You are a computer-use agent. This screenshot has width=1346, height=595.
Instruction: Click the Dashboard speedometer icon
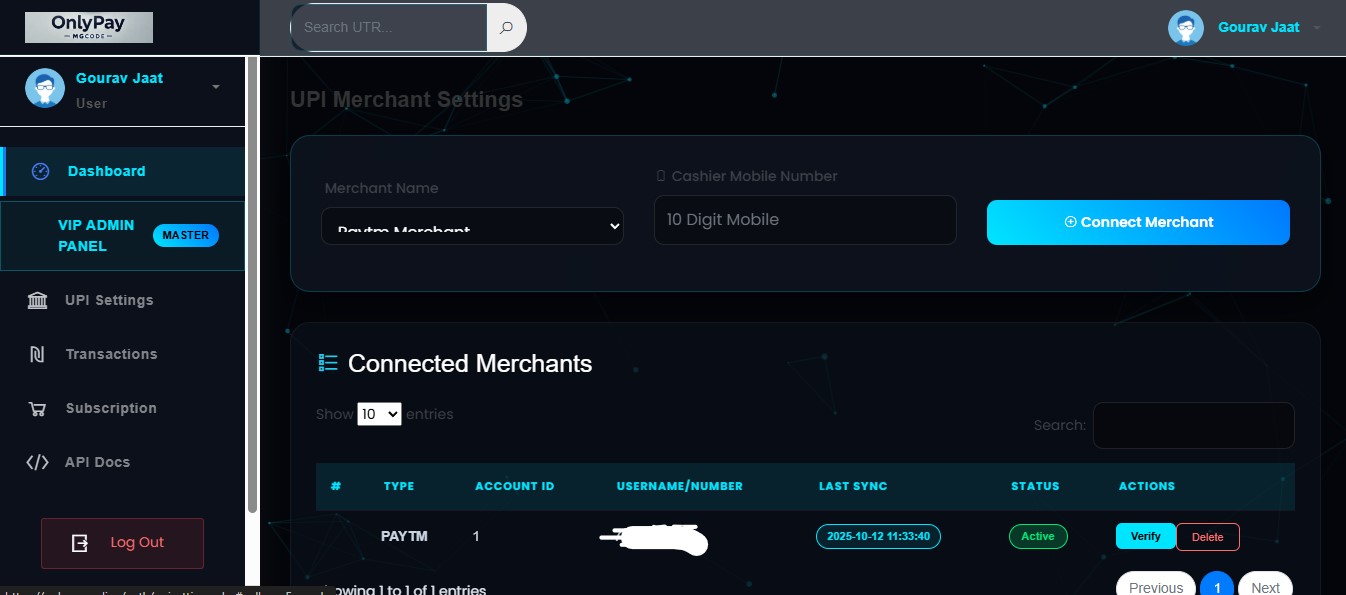[x=40, y=171]
